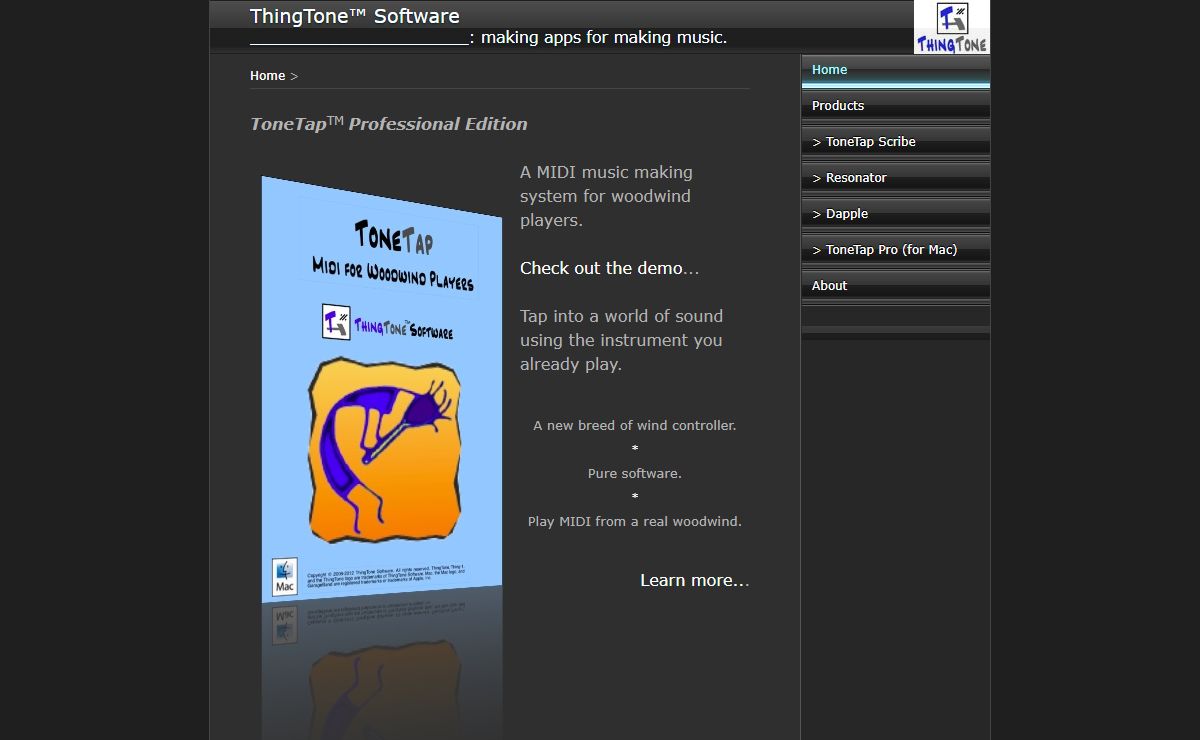The height and width of the screenshot is (740, 1200).
Task: Click the 'A MIDI music making system' paragraph
Action: (606, 196)
